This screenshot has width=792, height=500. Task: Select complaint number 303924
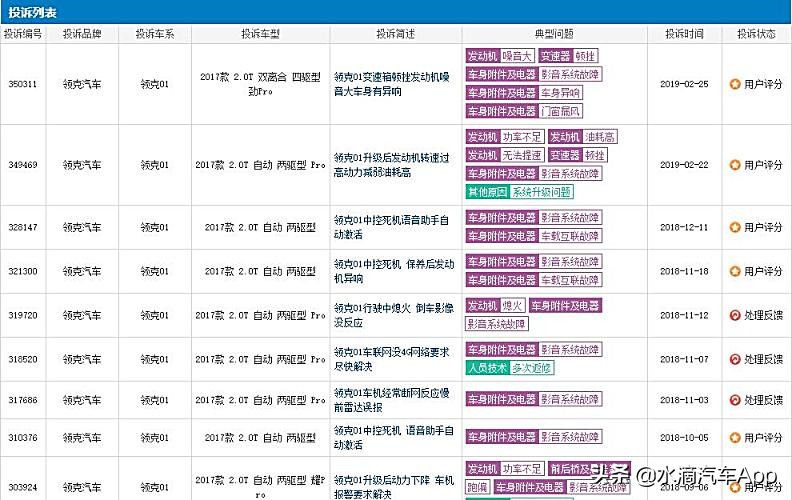(23, 487)
